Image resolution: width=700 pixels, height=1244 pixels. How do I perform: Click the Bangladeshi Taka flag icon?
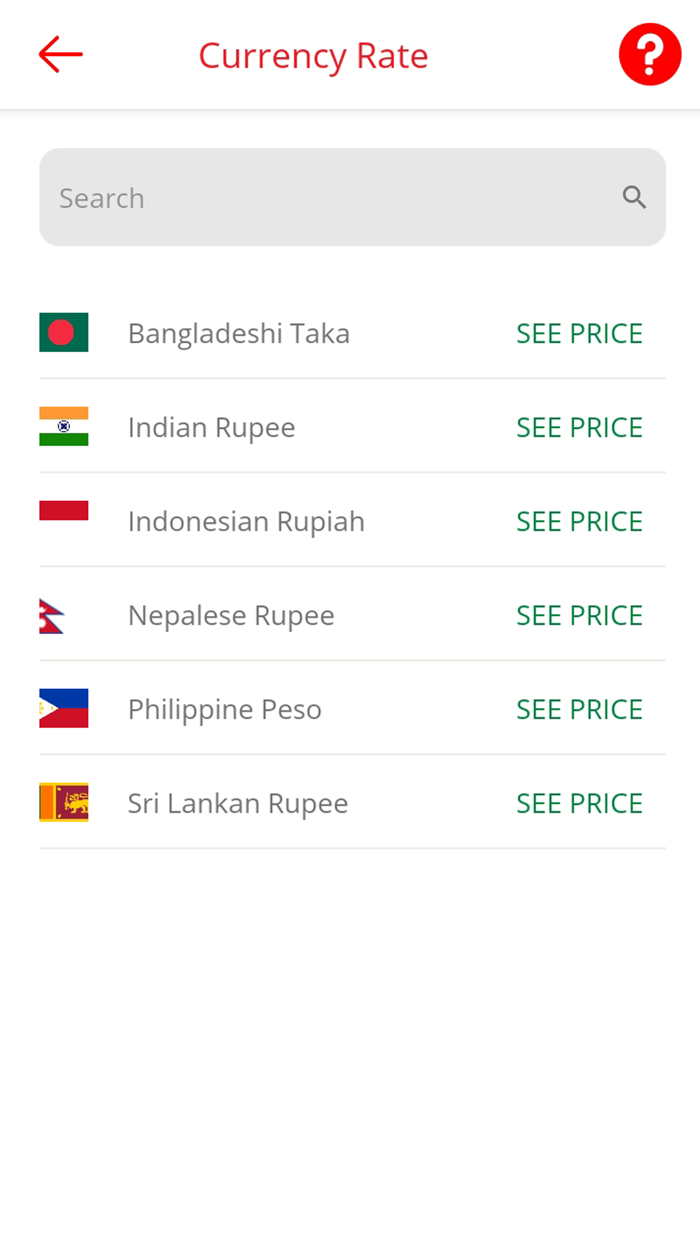pos(63,333)
